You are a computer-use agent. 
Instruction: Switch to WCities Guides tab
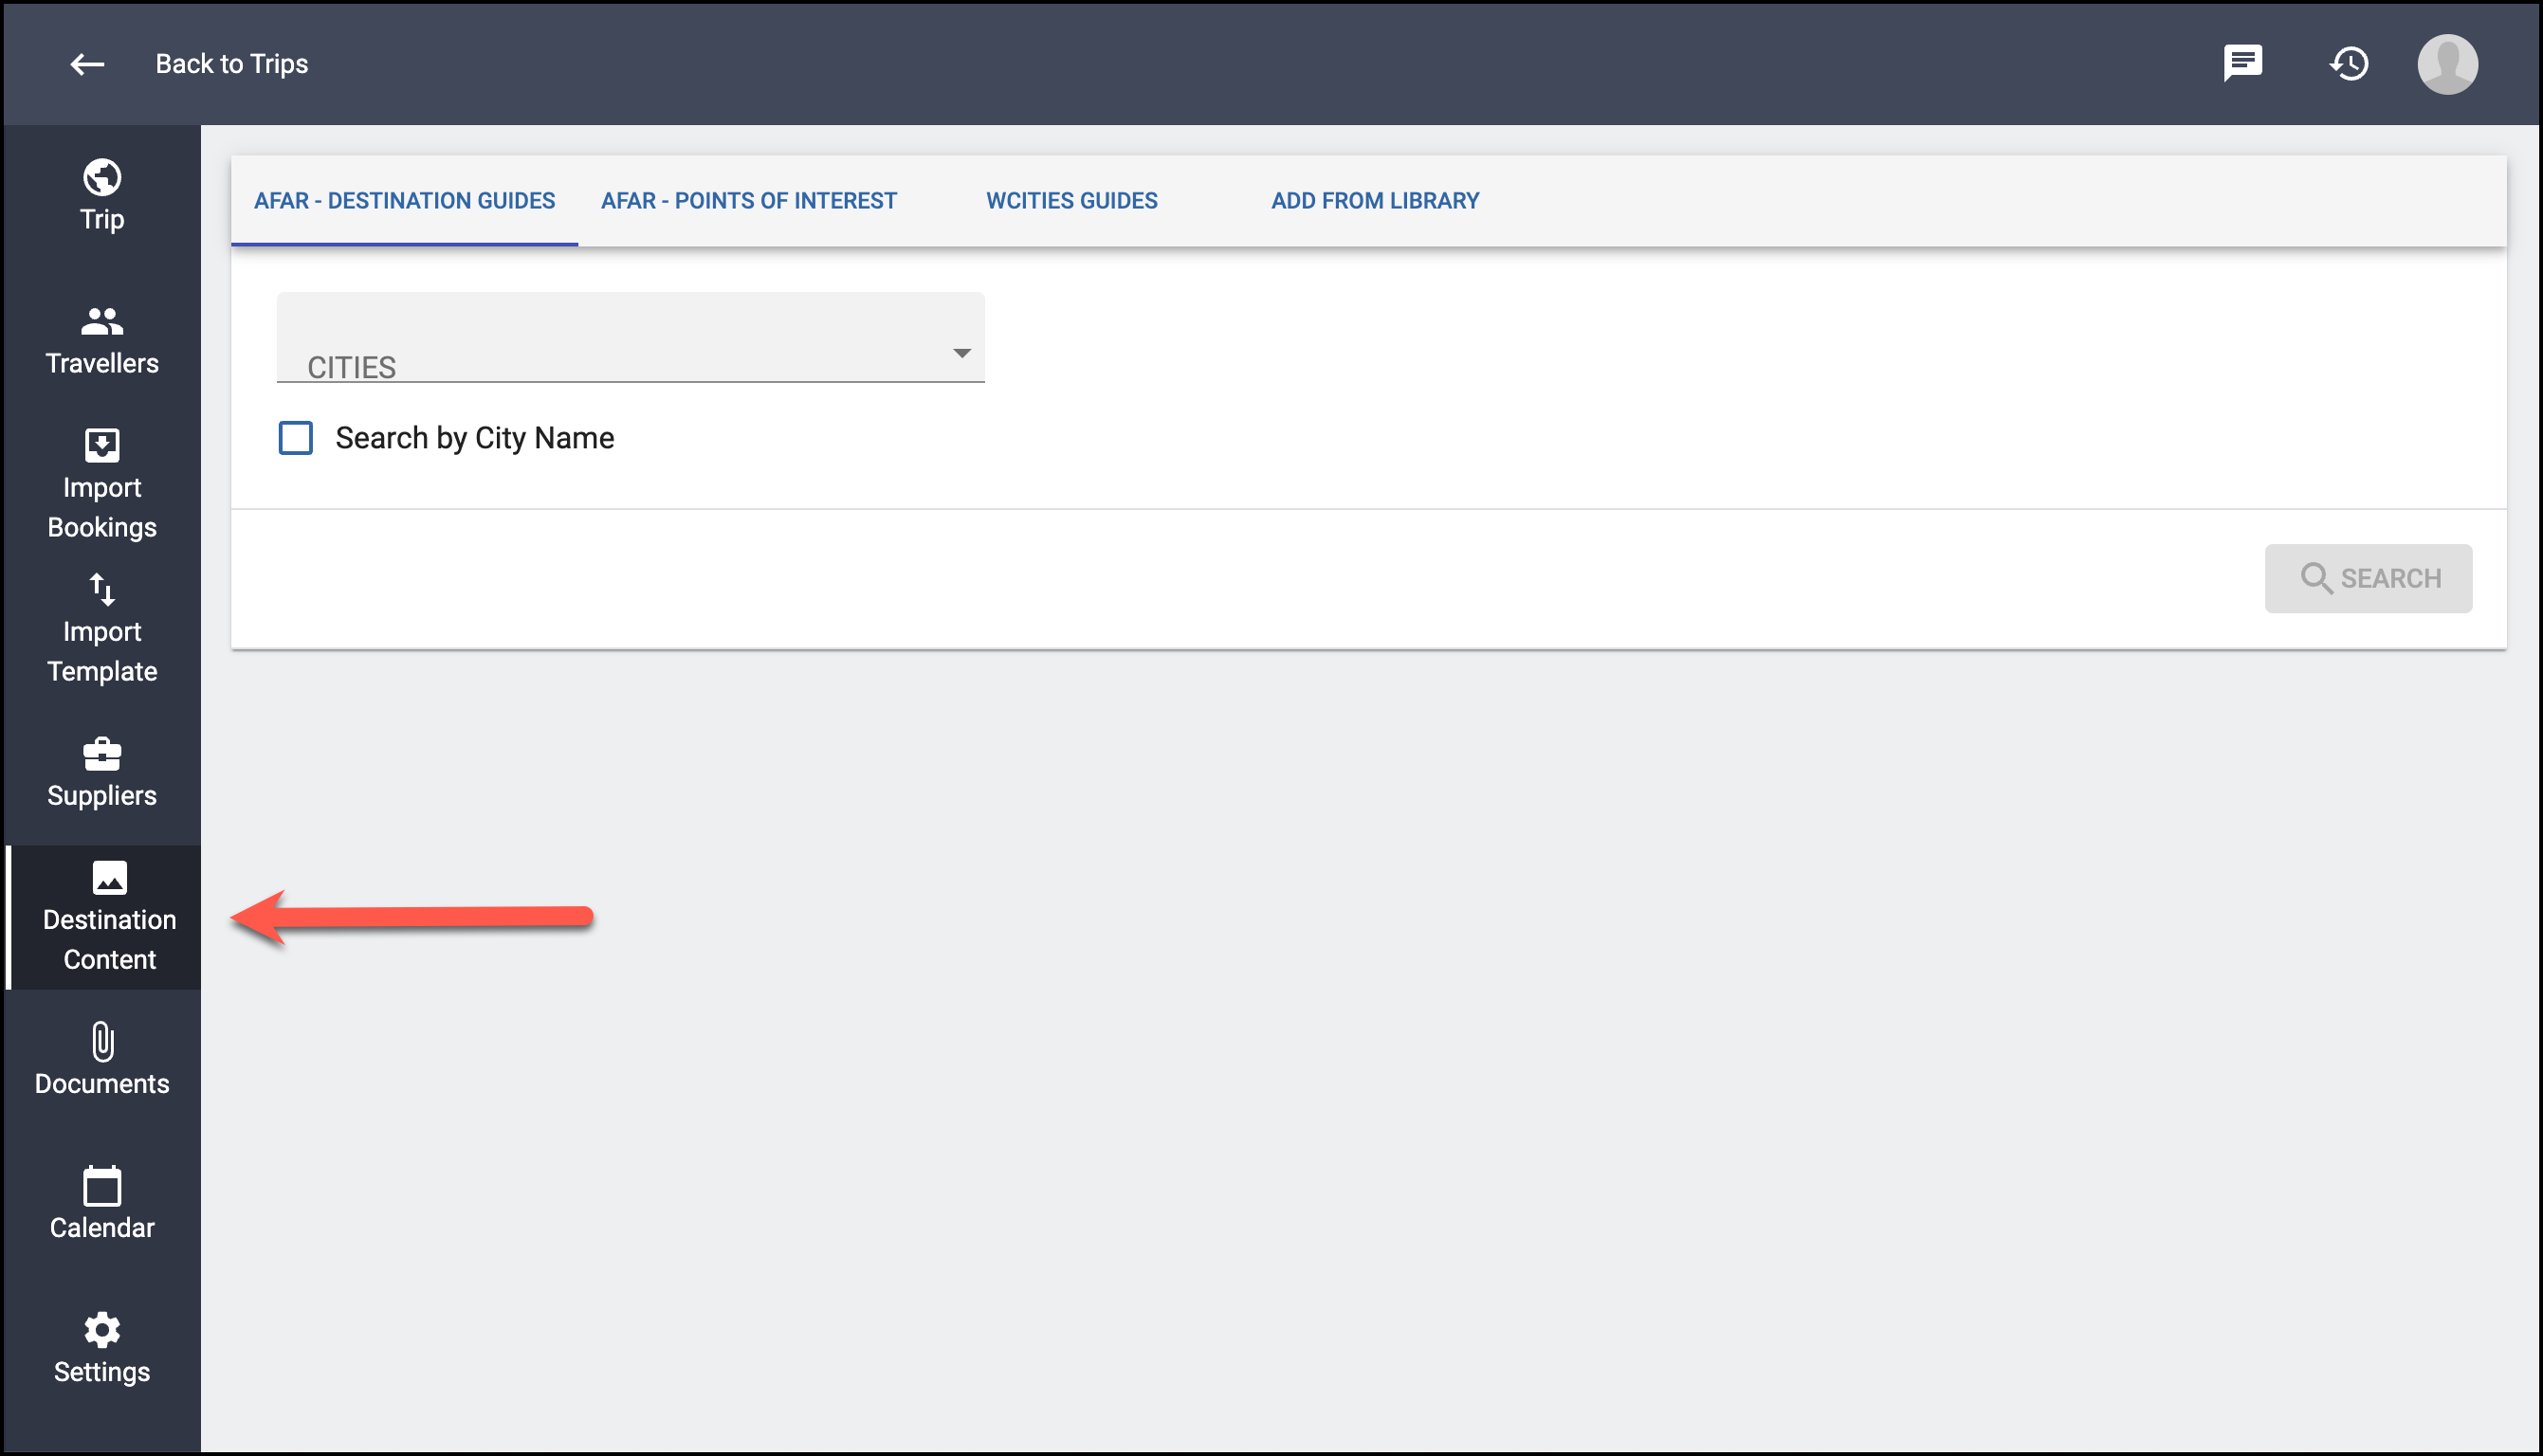tap(1071, 201)
